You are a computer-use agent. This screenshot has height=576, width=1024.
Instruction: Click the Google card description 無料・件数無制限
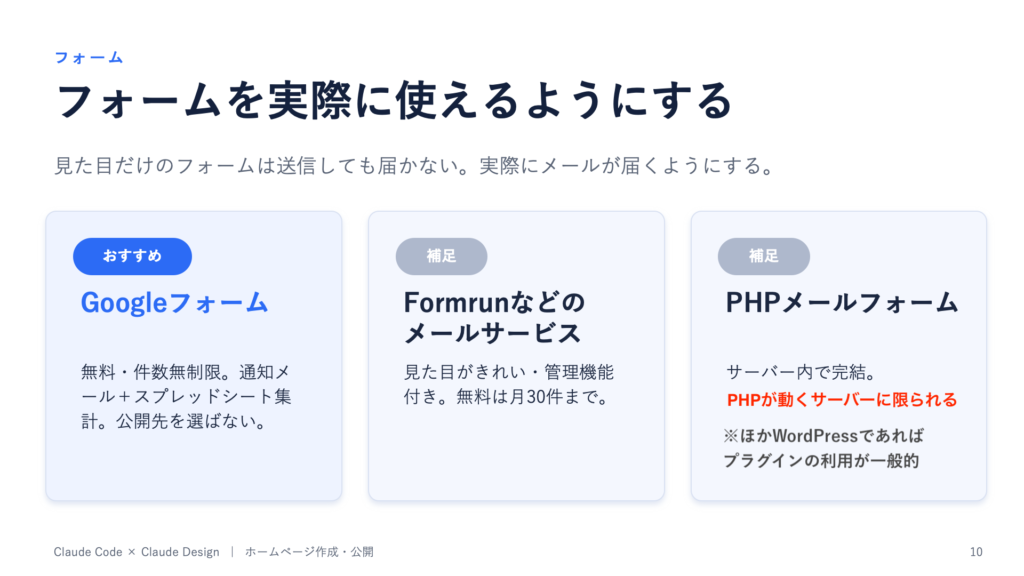click(186, 396)
